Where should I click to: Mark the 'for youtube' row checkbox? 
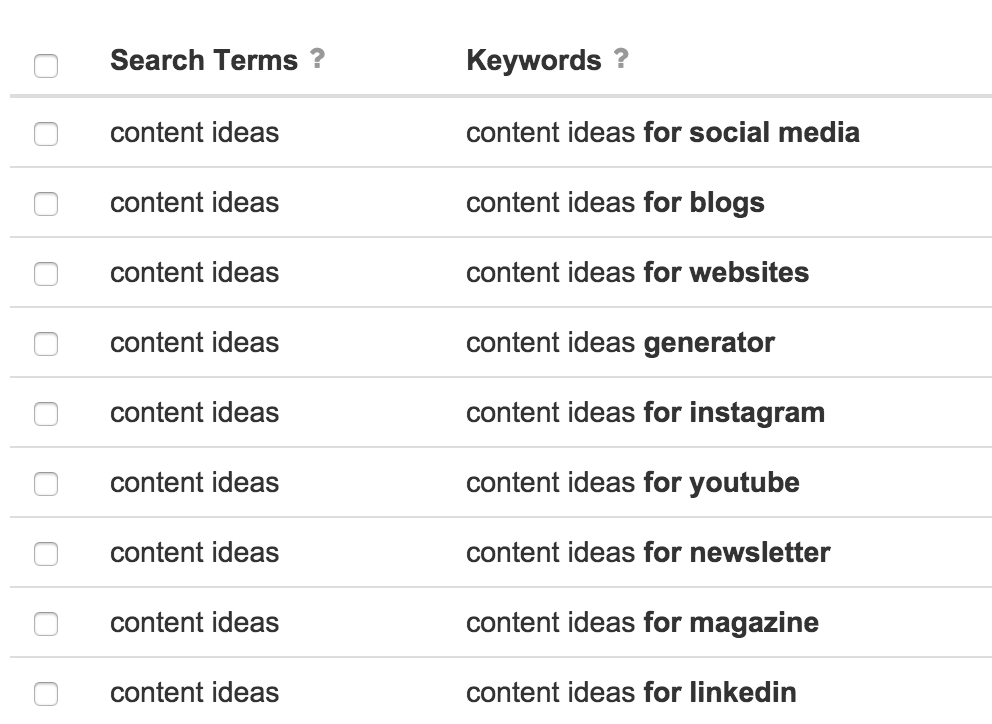(x=46, y=484)
